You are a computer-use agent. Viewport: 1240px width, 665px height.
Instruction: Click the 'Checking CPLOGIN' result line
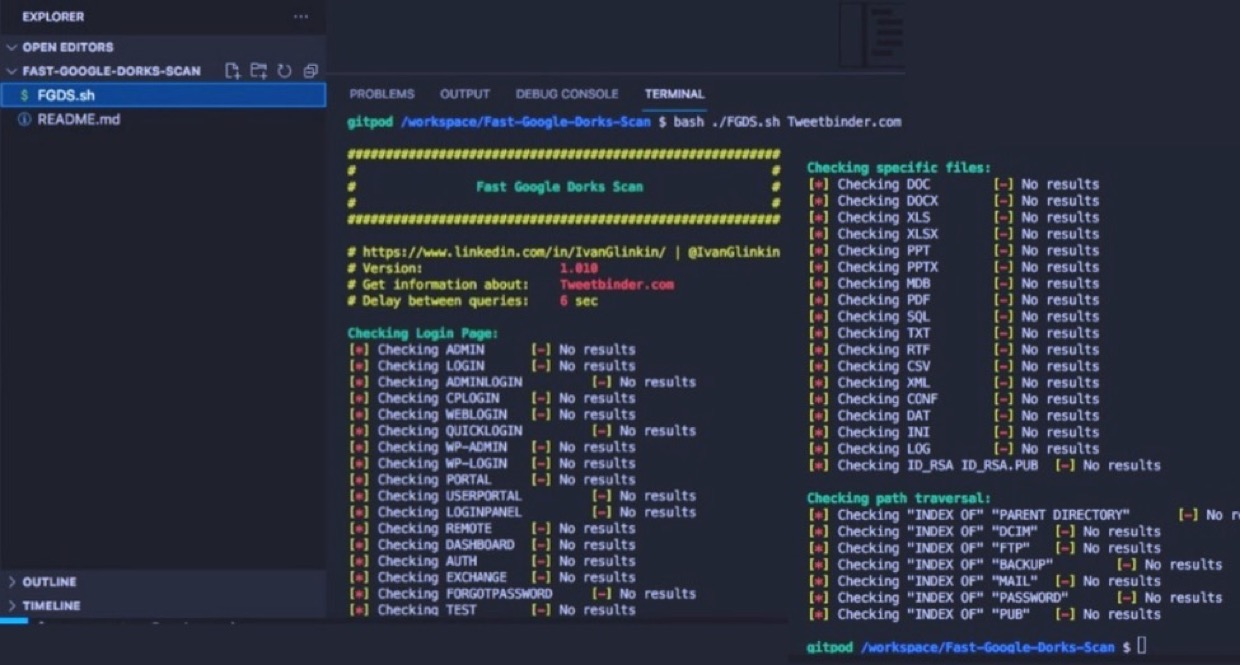coord(492,398)
